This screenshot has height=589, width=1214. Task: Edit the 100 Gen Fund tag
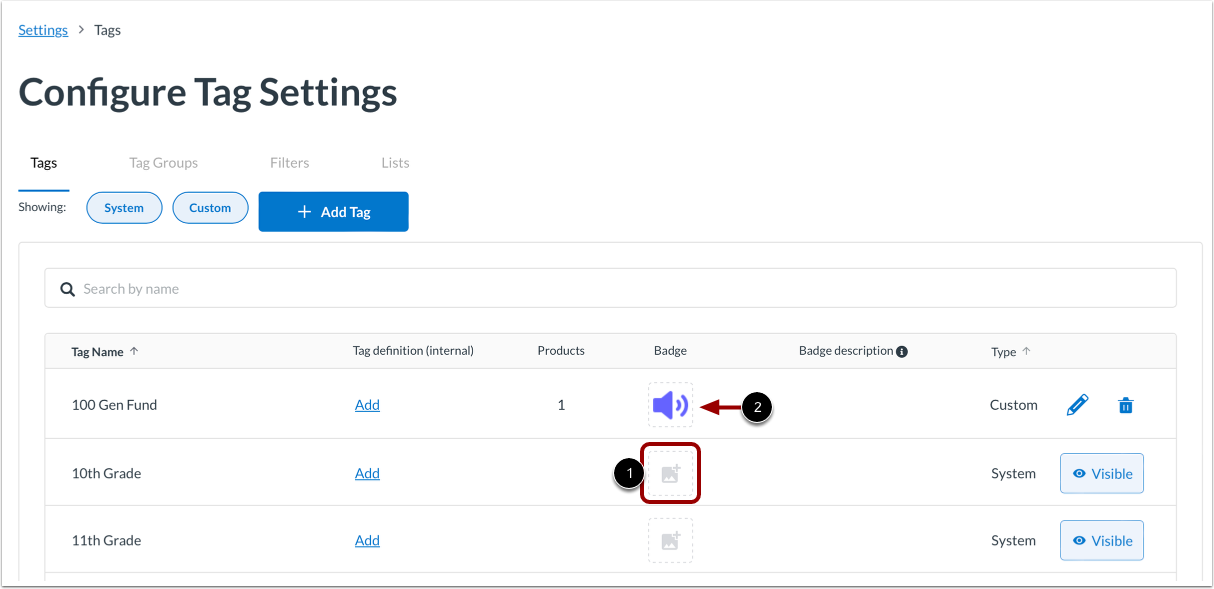1077,405
